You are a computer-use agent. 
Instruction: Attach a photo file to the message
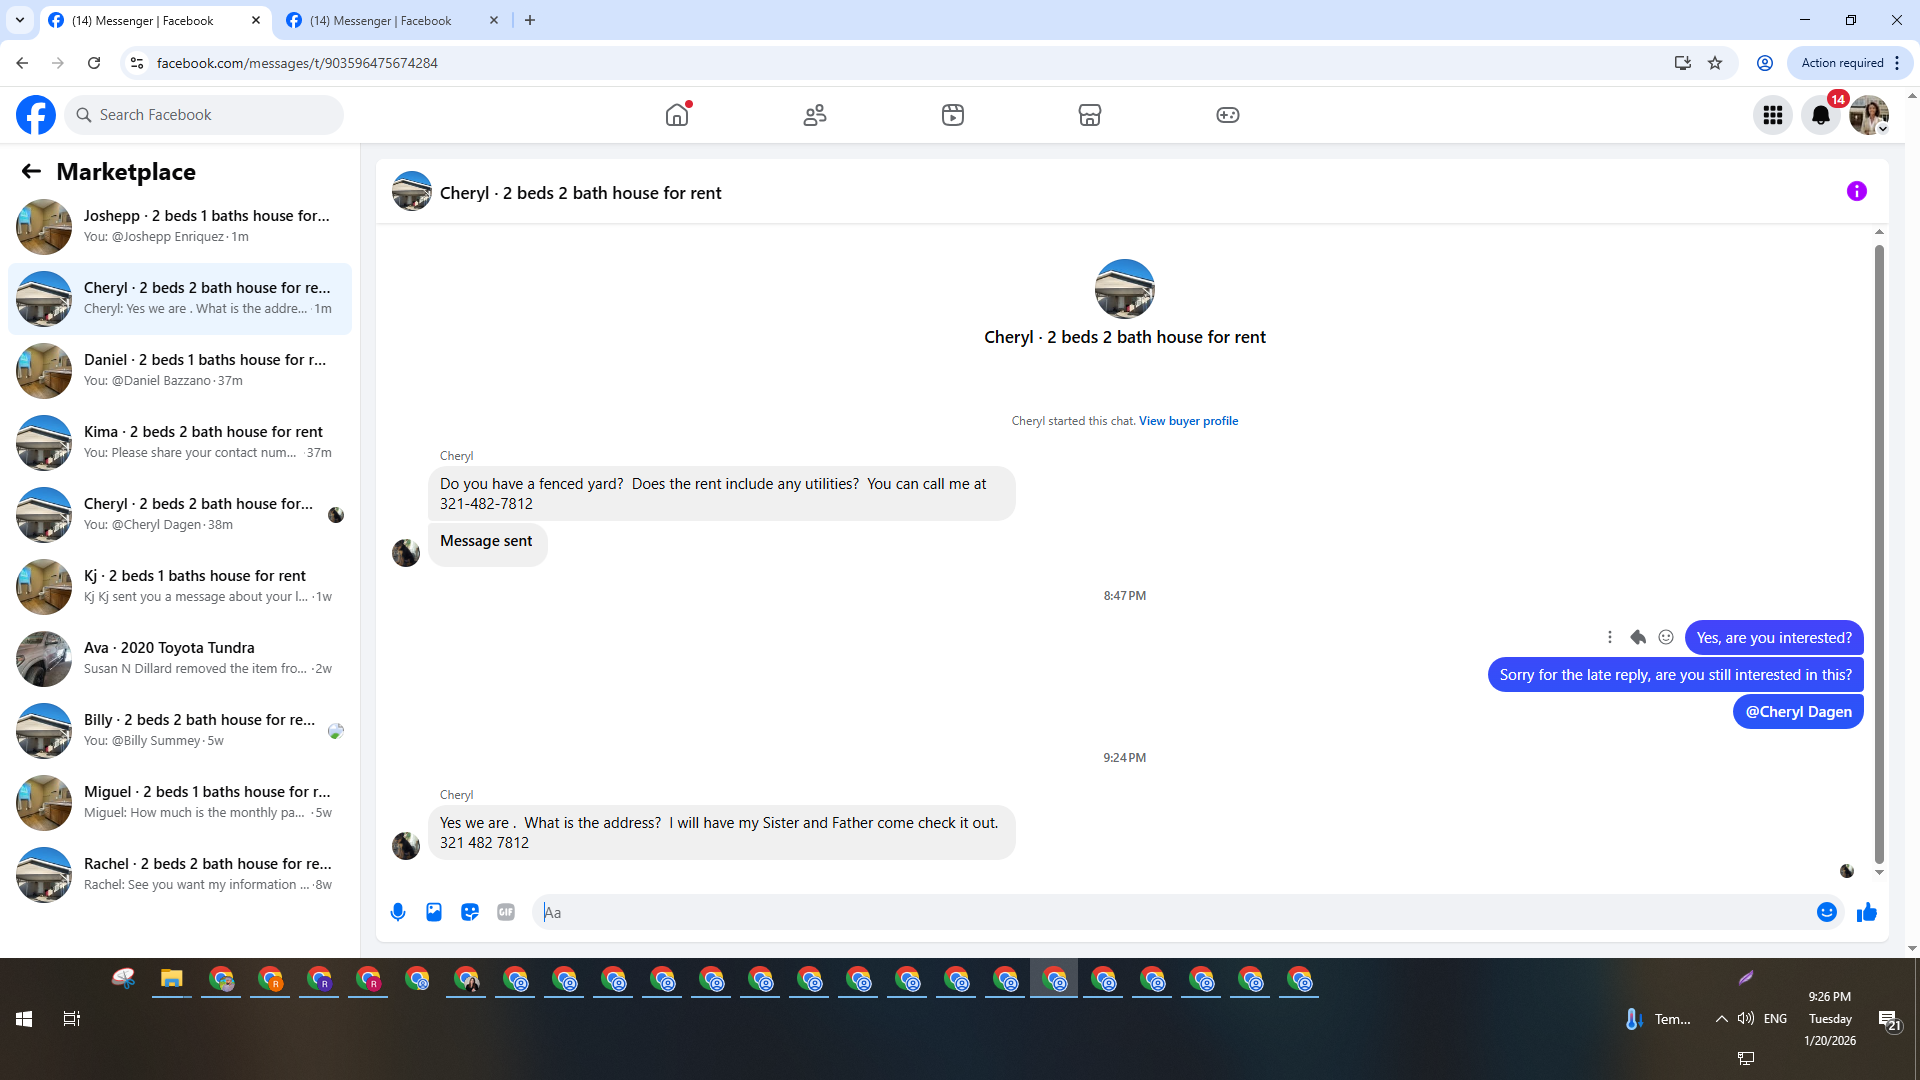click(x=434, y=912)
